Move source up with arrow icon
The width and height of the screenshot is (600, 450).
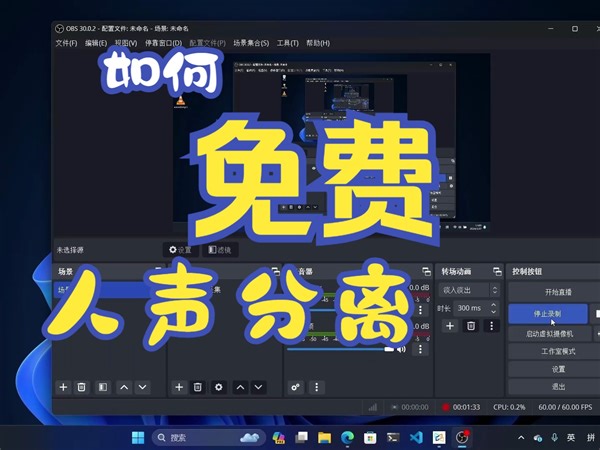tap(240, 387)
